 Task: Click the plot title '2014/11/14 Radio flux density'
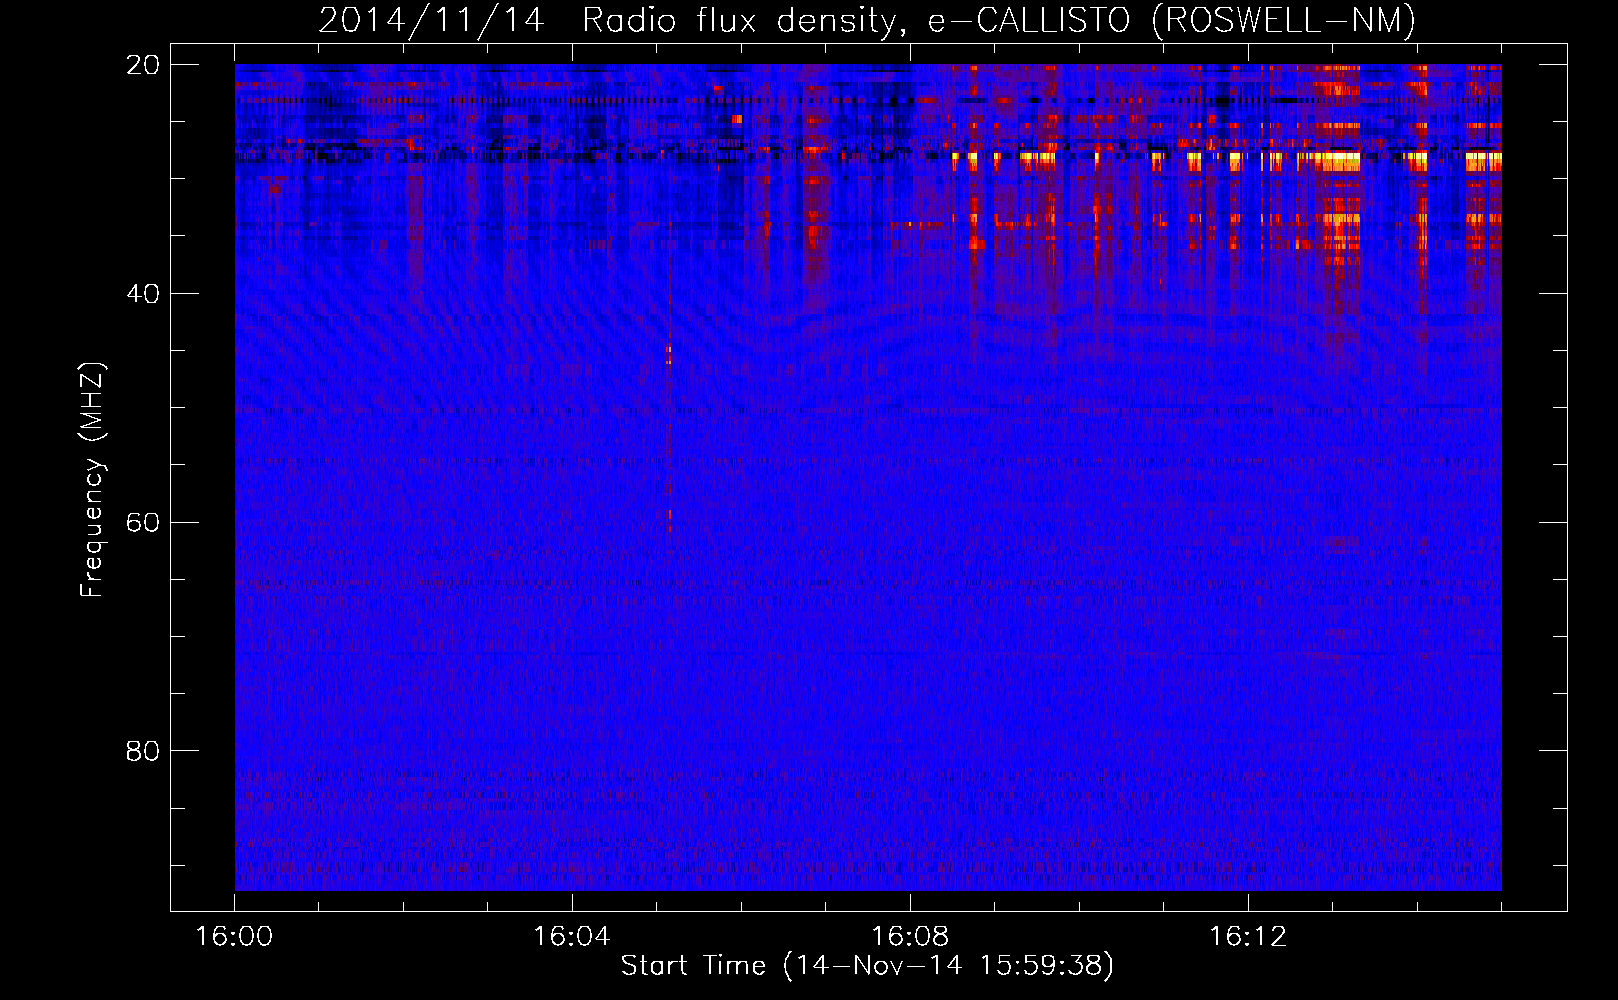point(612,20)
